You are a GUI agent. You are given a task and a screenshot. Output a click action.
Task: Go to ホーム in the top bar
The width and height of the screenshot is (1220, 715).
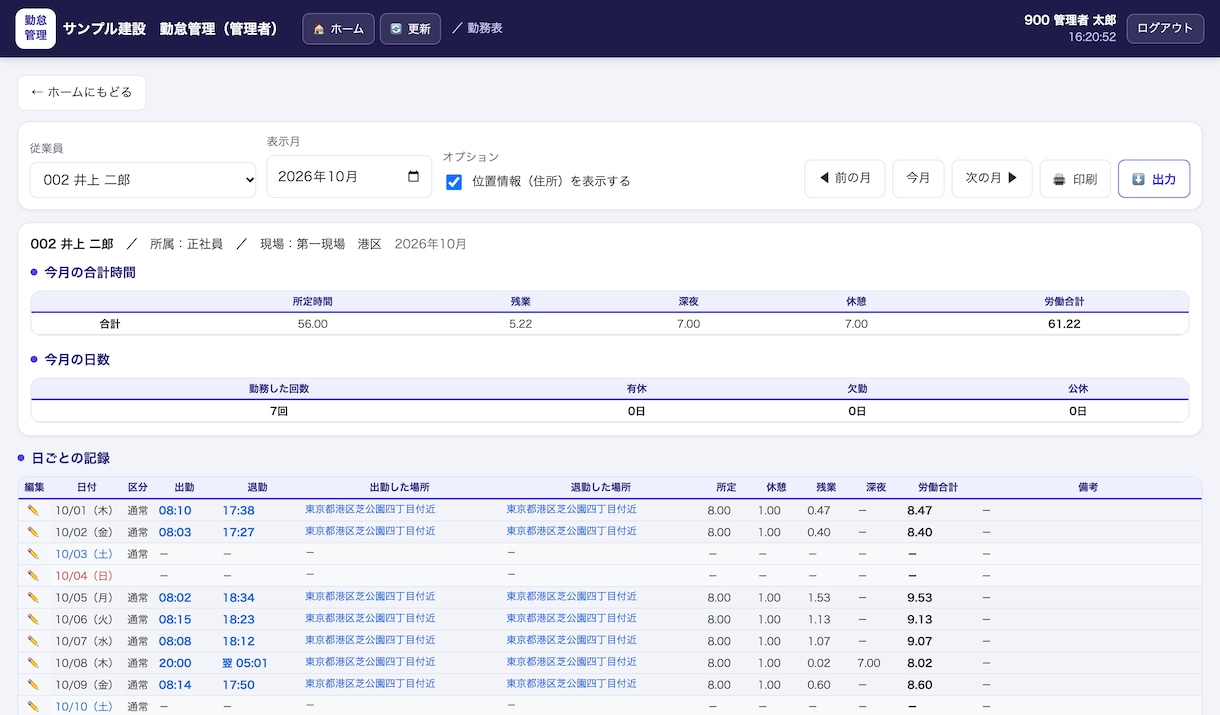(x=339, y=29)
